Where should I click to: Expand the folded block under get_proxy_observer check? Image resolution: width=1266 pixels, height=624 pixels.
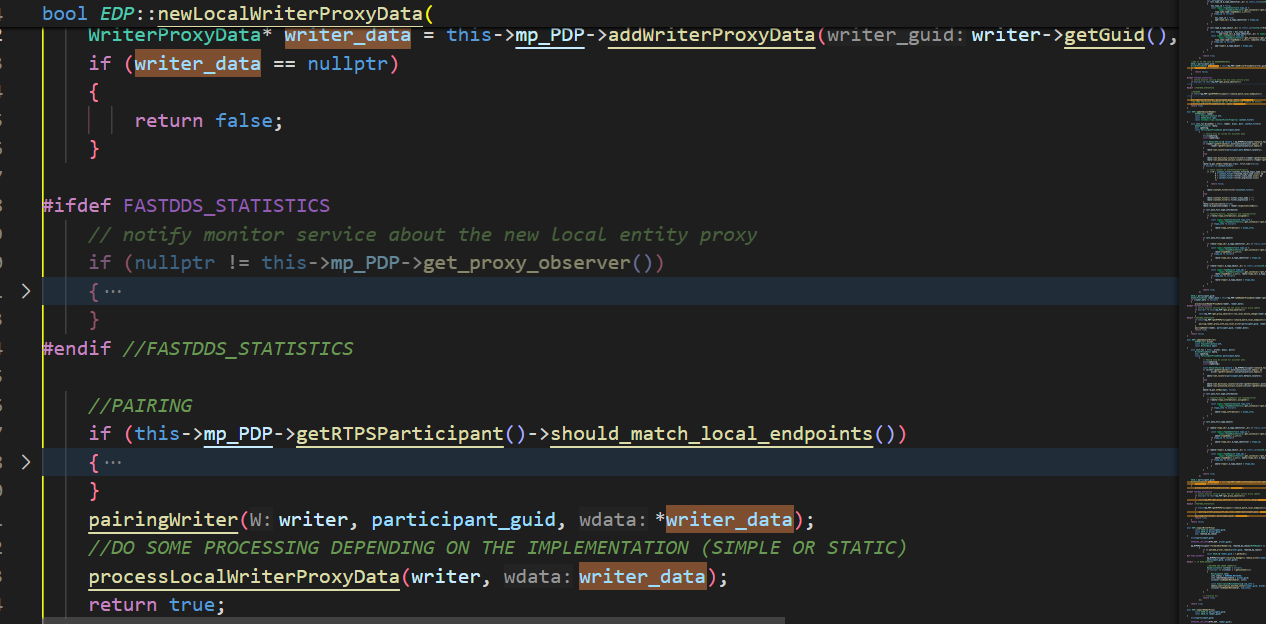pyautogui.click(x=26, y=292)
